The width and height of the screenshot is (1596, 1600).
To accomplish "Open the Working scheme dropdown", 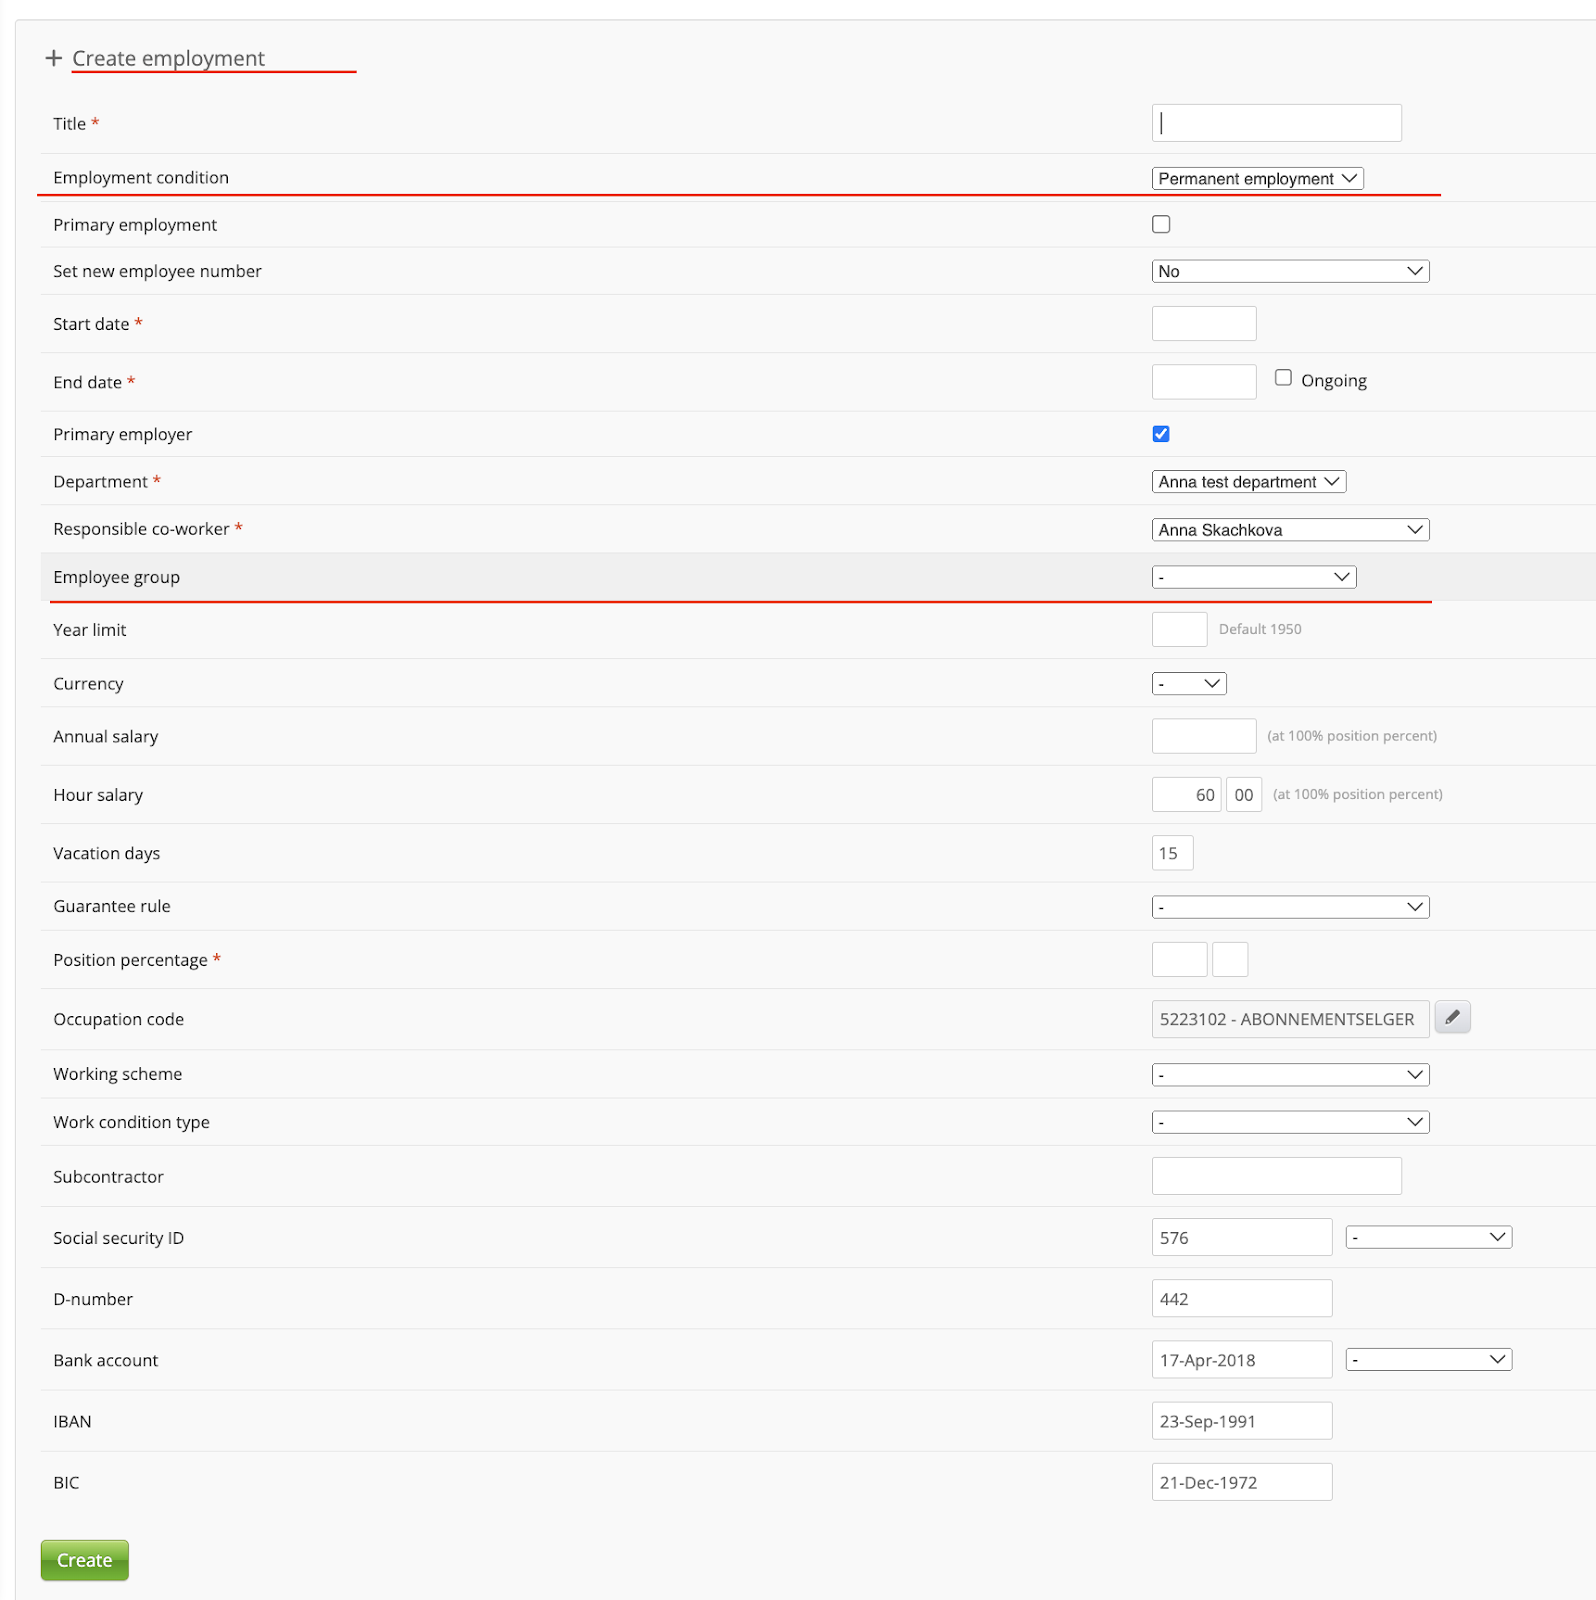I will [x=1290, y=1075].
